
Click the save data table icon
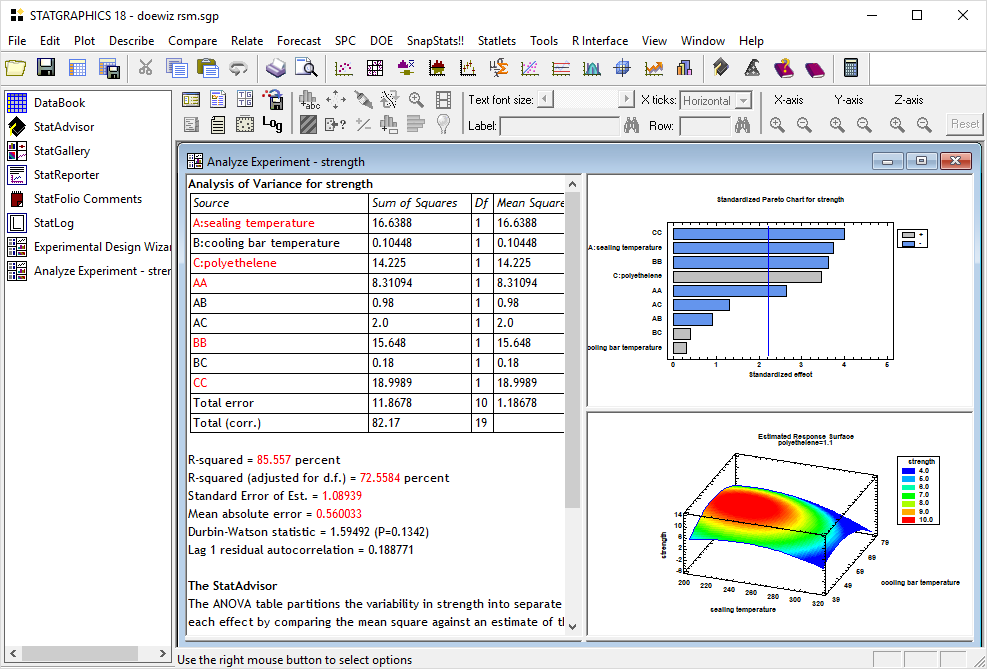(110, 68)
